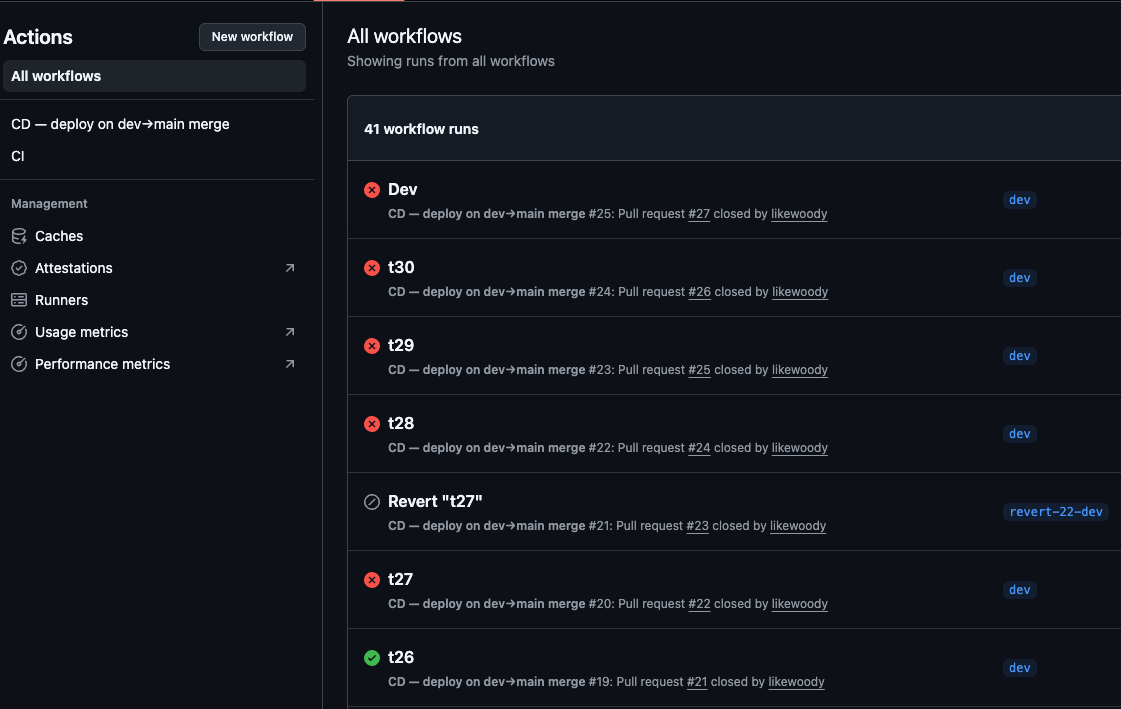1121x709 pixels.
Task: Click the revert-22-dev branch label
Action: point(1056,512)
